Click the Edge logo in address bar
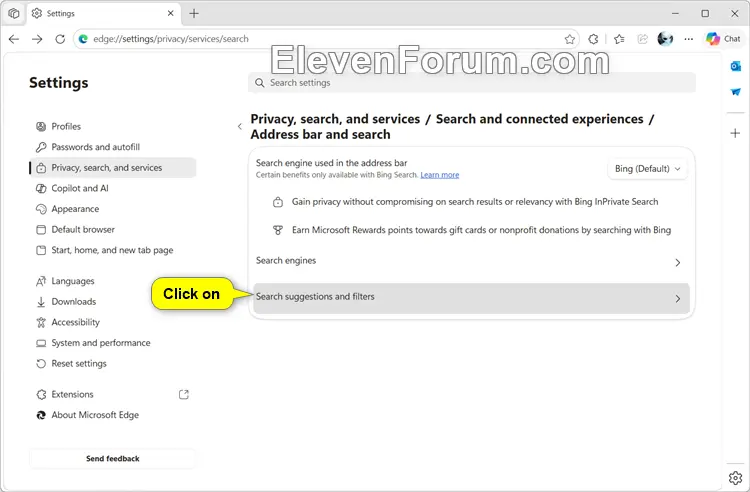The width and height of the screenshot is (750, 492). (x=83, y=39)
